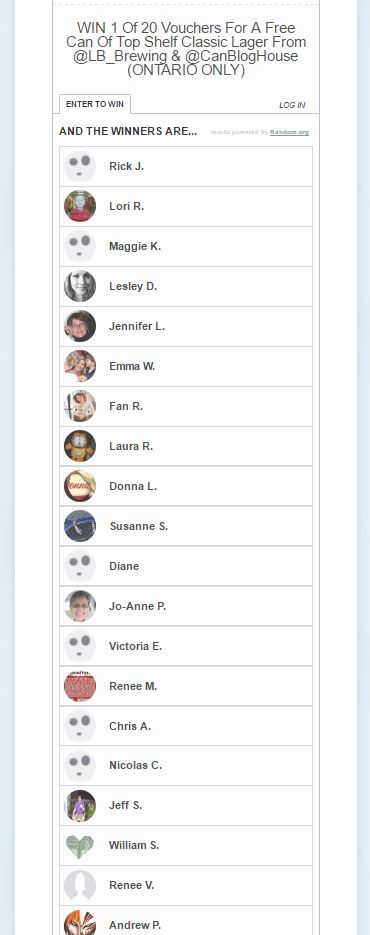Select the Jo-Anne P. winner entry
This screenshot has height=935, width=370.
[186, 606]
